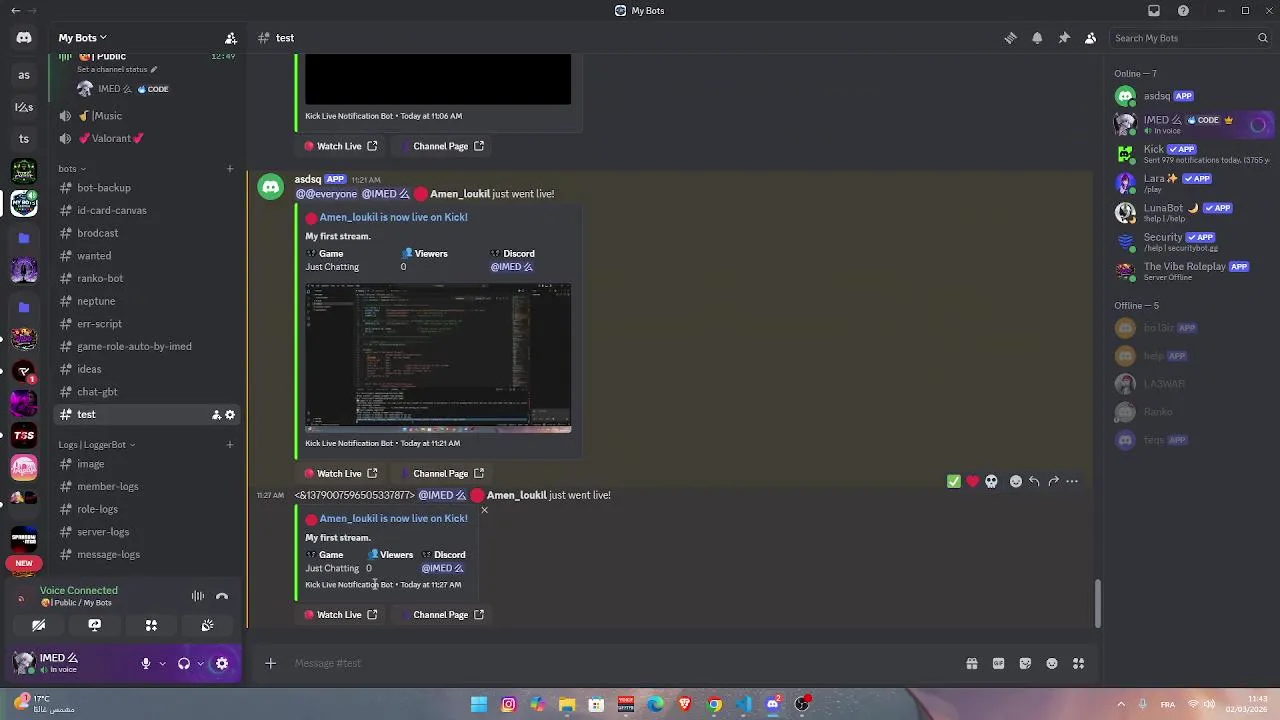Open the My Bots server dropdown

pos(82,38)
